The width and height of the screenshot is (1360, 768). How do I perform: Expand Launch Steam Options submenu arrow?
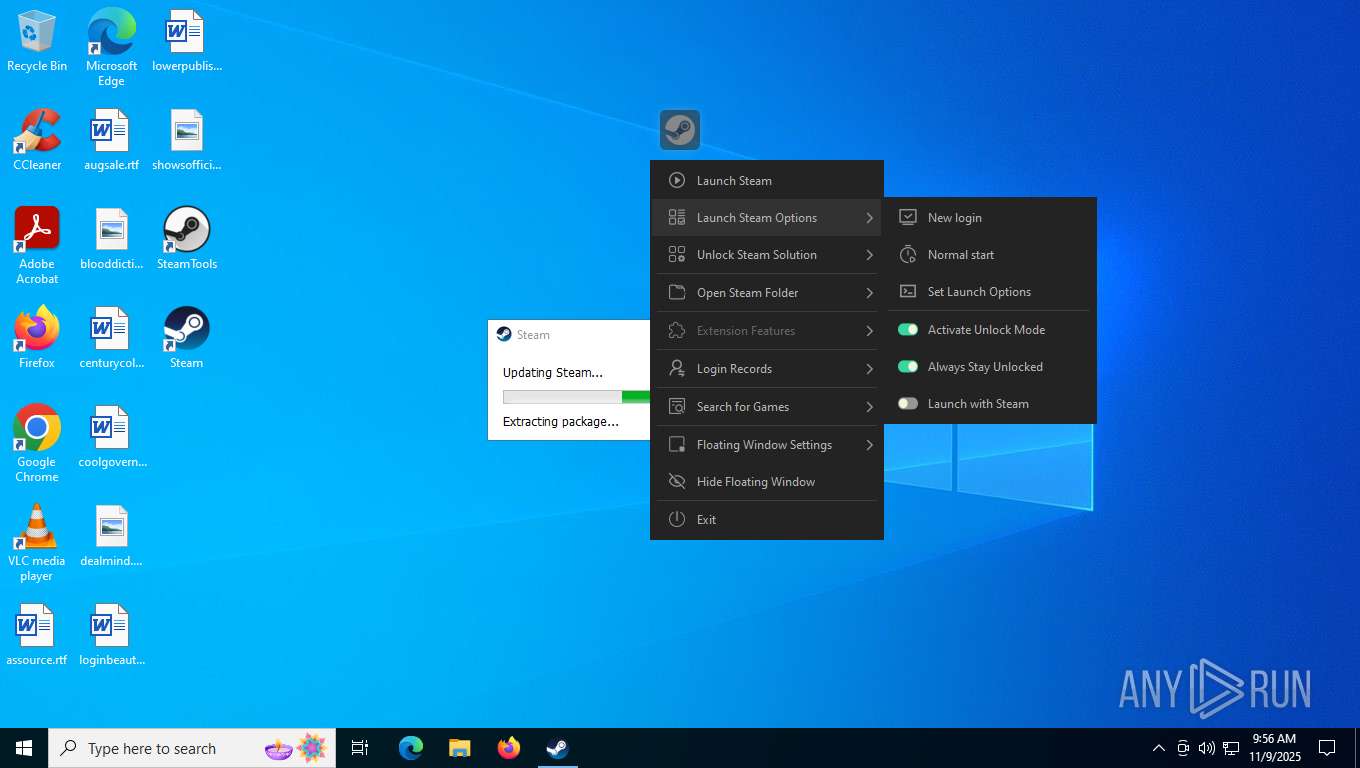tap(869, 218)
